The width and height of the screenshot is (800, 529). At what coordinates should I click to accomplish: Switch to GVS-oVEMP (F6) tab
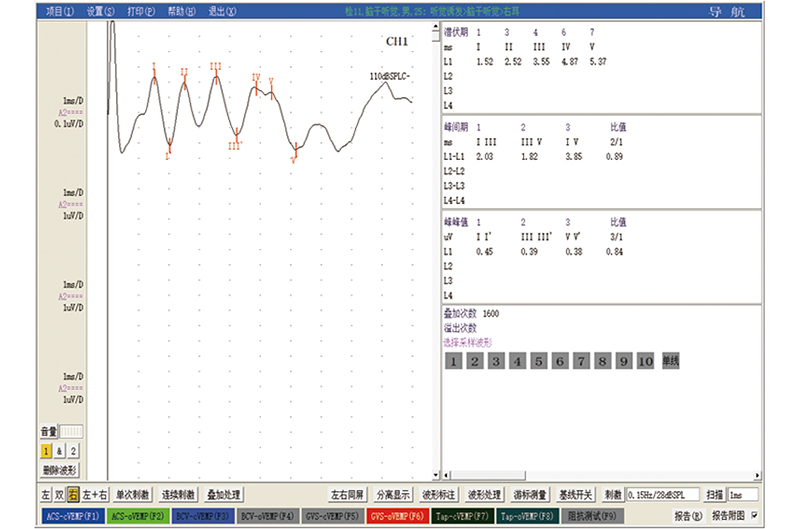coord(400,516)
